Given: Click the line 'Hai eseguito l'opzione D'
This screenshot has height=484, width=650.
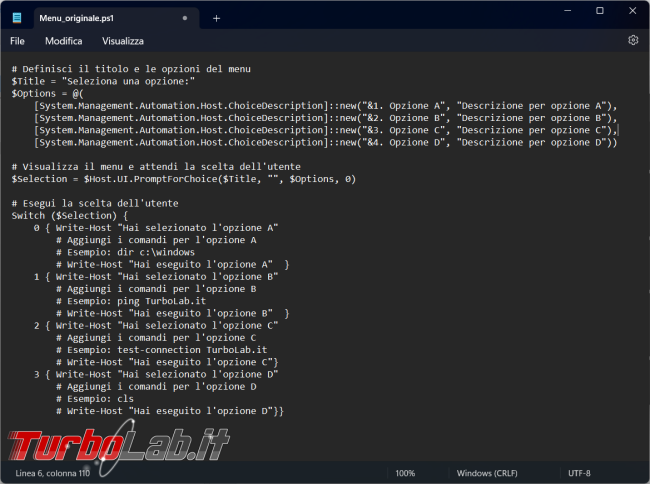Looking at the screenshot, I should 170,411.
